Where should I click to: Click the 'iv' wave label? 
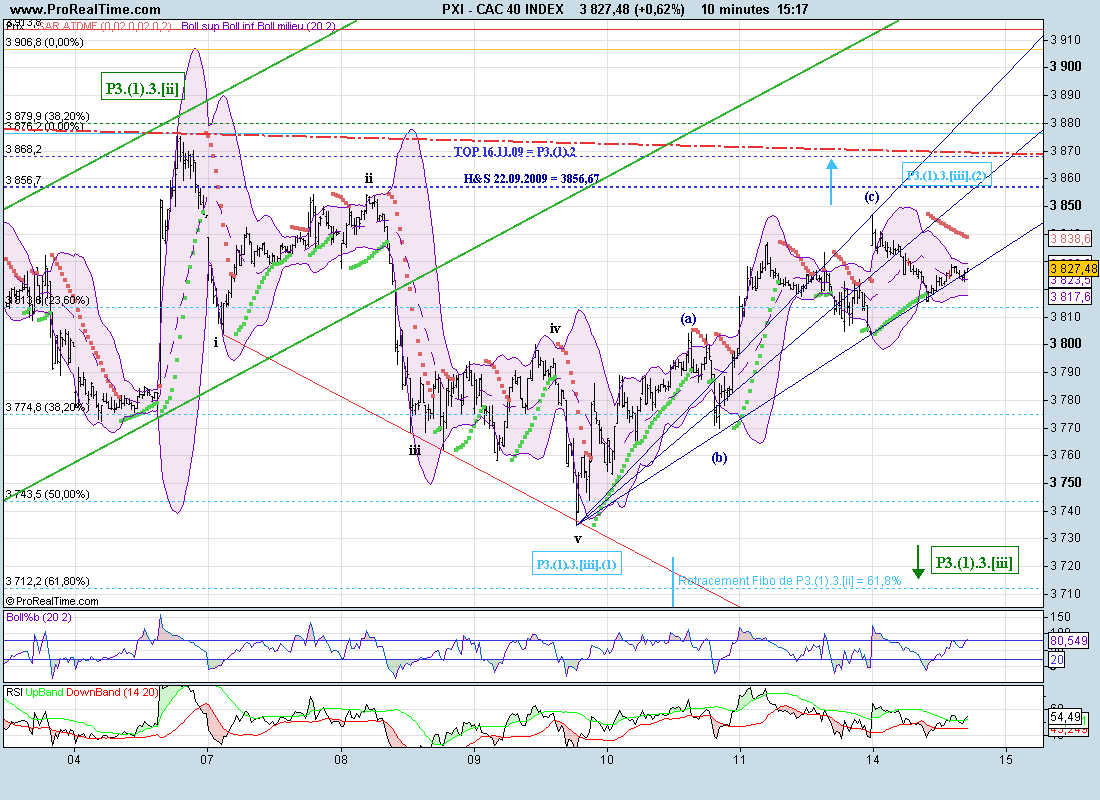(x=555, y=328)
